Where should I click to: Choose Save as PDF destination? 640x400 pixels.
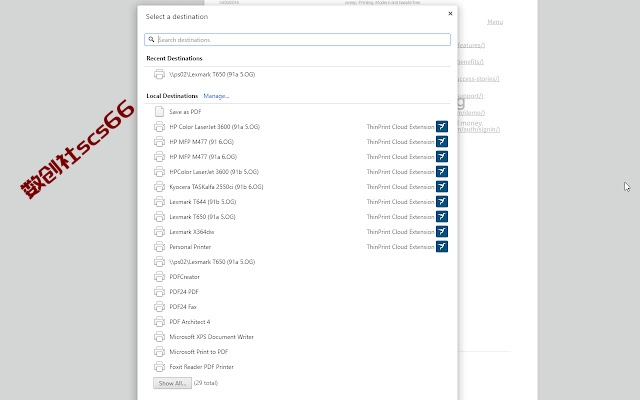click(297, 111)
